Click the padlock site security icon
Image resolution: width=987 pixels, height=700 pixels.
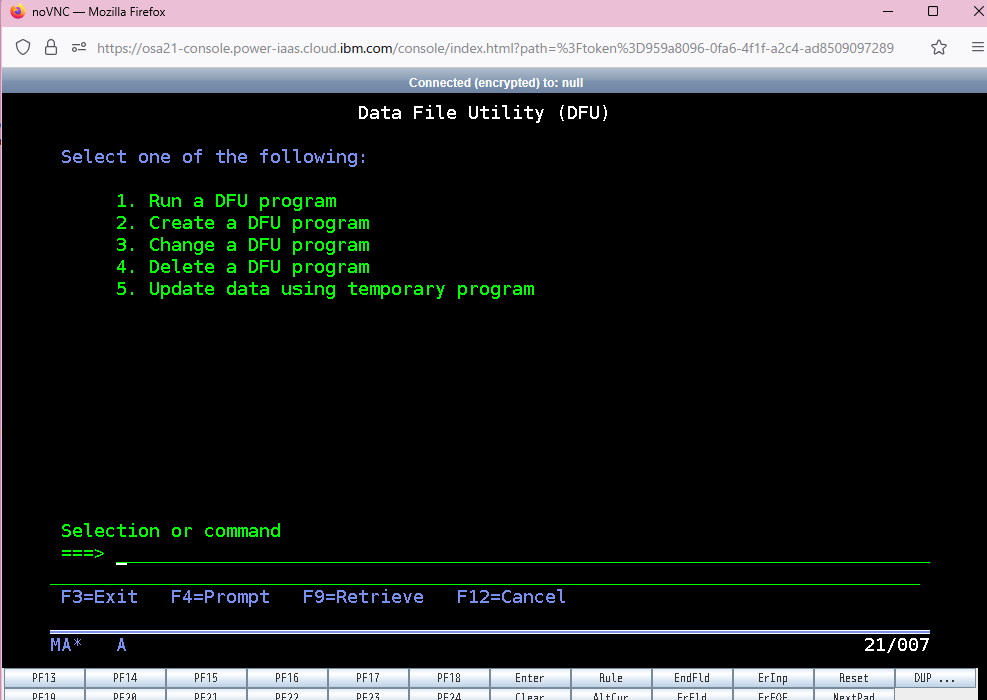point(51,47)
